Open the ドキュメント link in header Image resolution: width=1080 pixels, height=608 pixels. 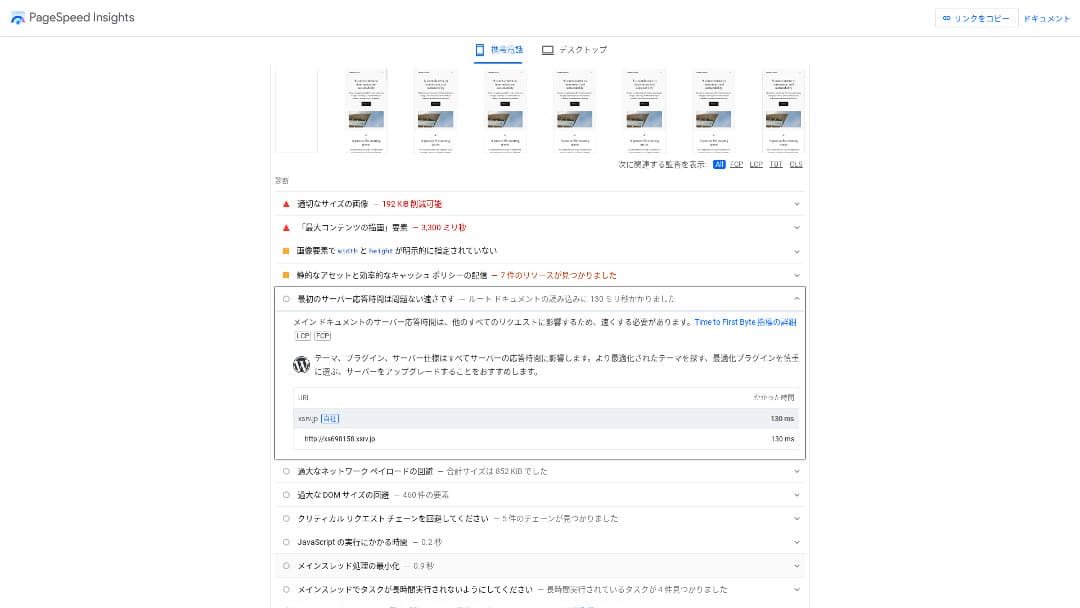1047,18
